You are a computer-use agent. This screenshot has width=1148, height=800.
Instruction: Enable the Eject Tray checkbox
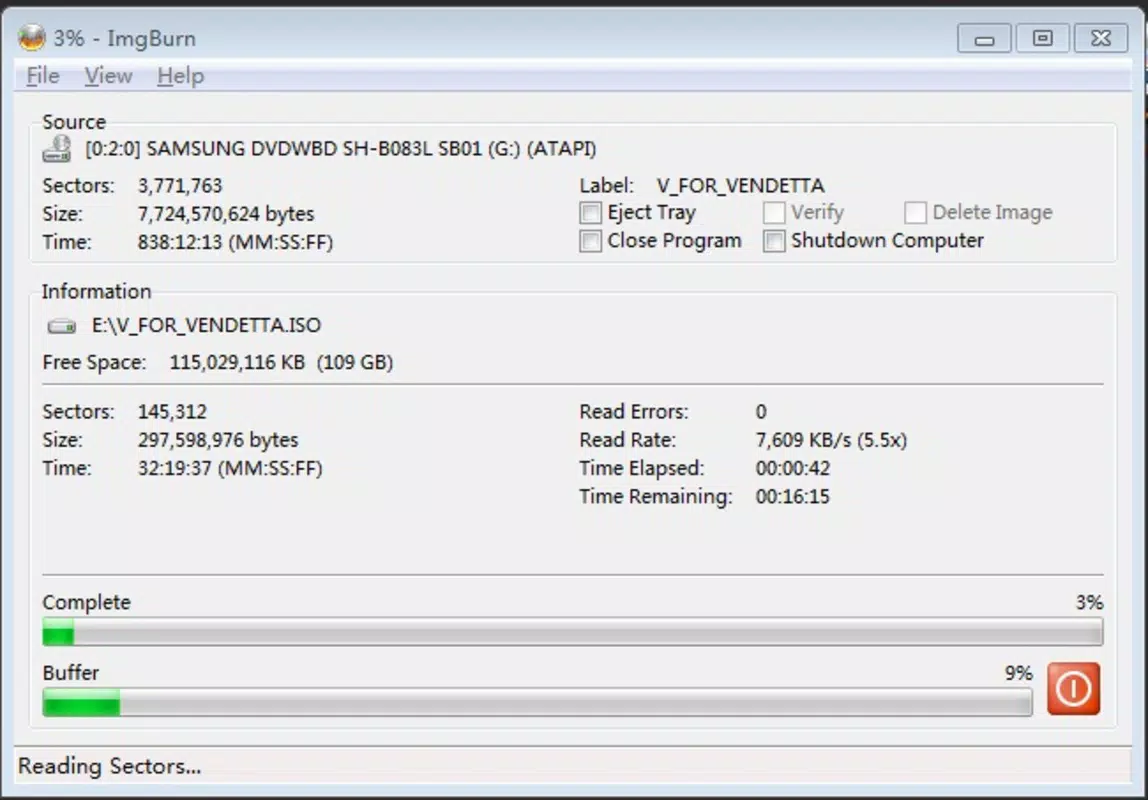pyautogui.click(x=591, y=212)
